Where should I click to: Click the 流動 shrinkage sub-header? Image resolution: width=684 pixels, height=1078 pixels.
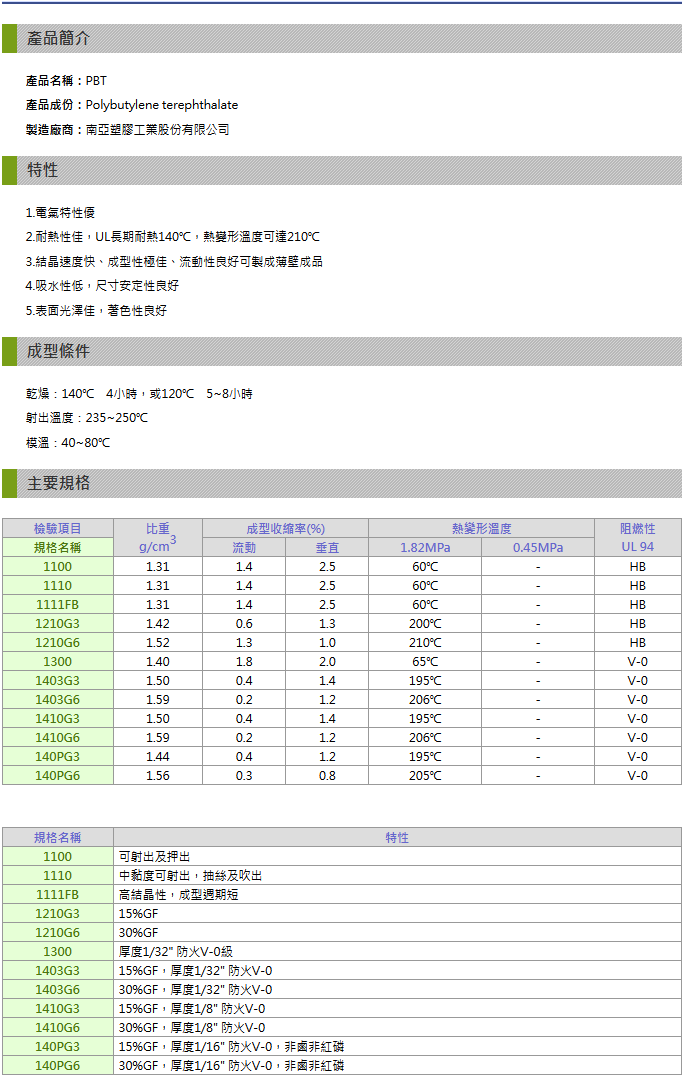click(244, 548)
